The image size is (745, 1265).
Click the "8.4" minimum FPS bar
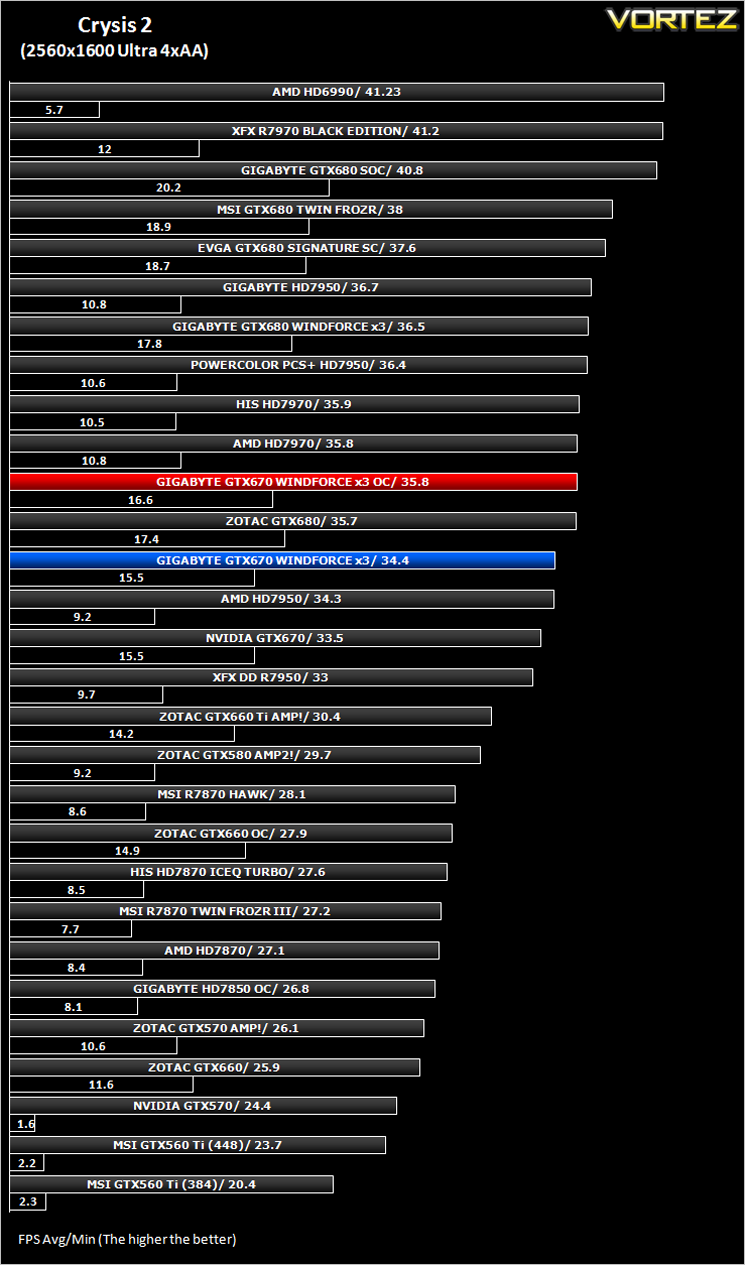pos(76,969)
